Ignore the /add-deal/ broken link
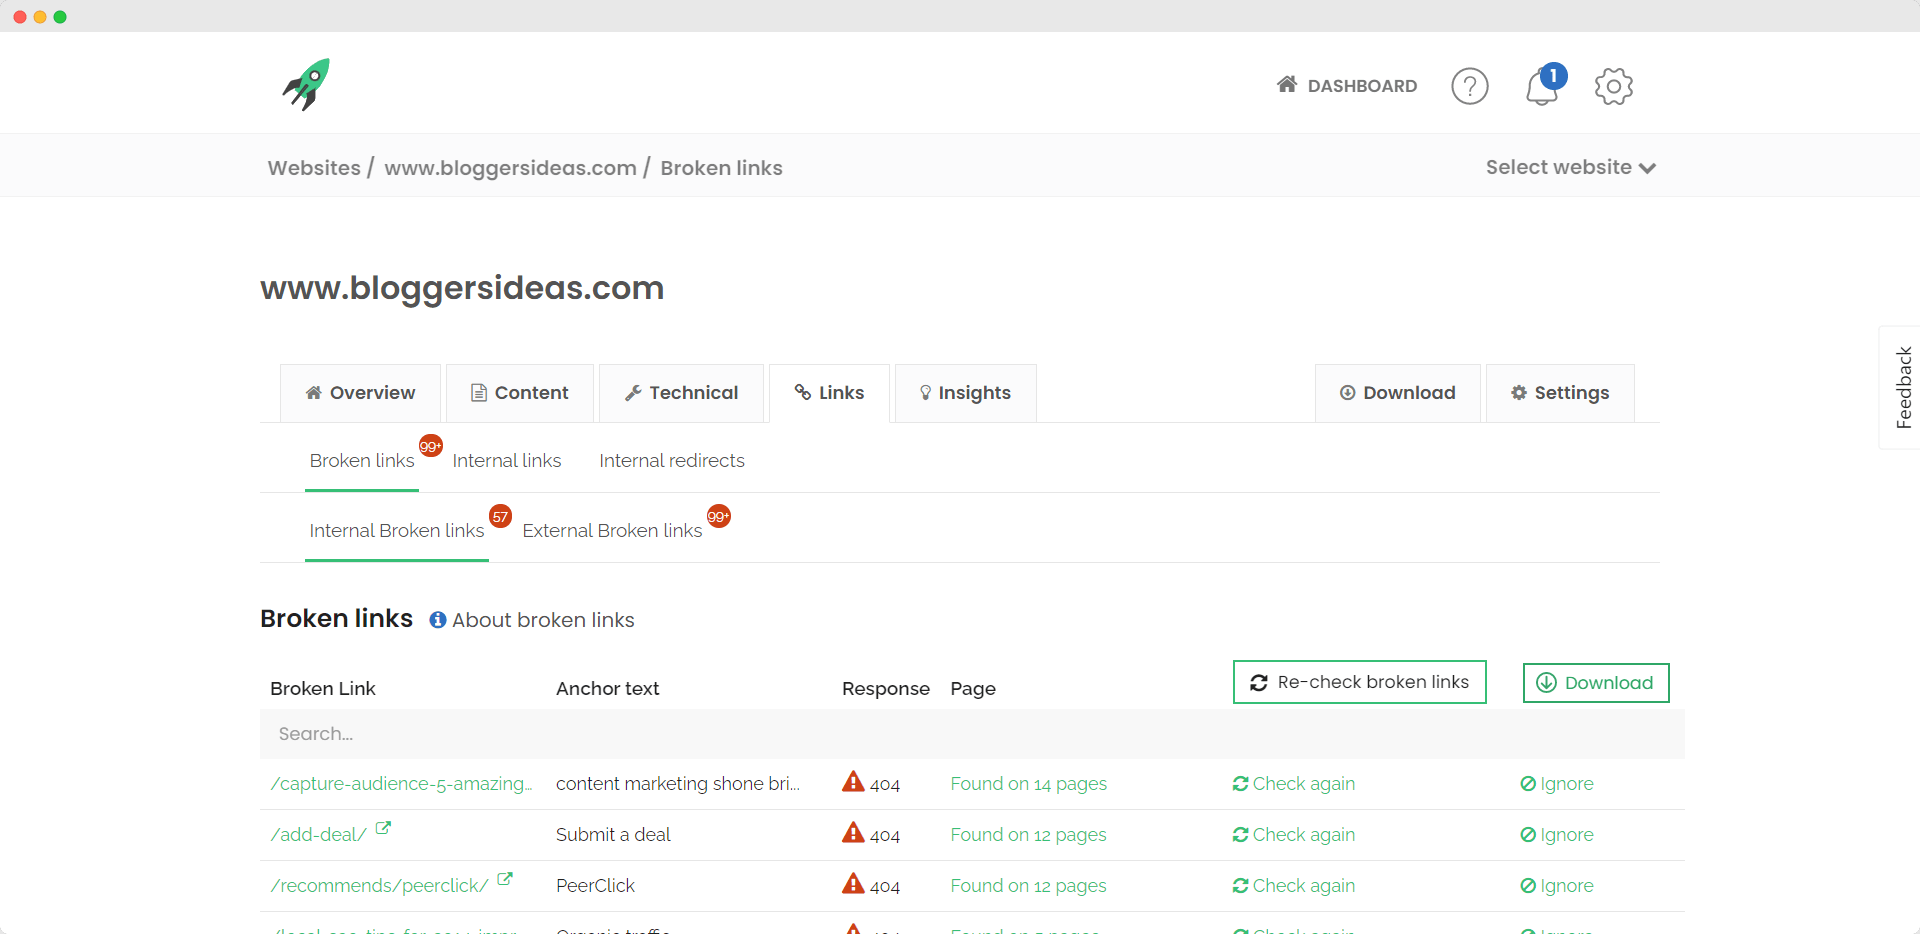The width and height of the screenshot is (1920, 934). click(x=1557, y=835)
